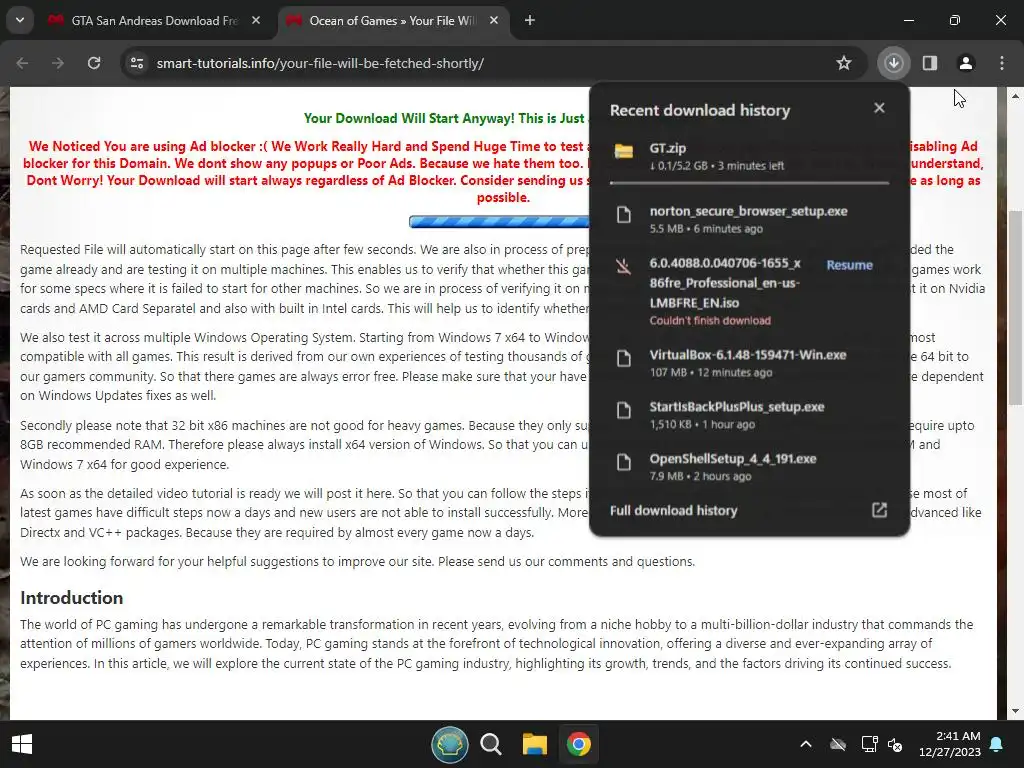
Task: Click the Couldn't finish download message
Action: point(710,321)
